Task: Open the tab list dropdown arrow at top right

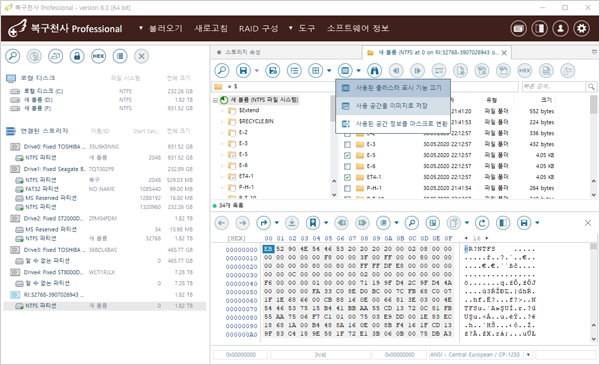Action: point(594,52)
